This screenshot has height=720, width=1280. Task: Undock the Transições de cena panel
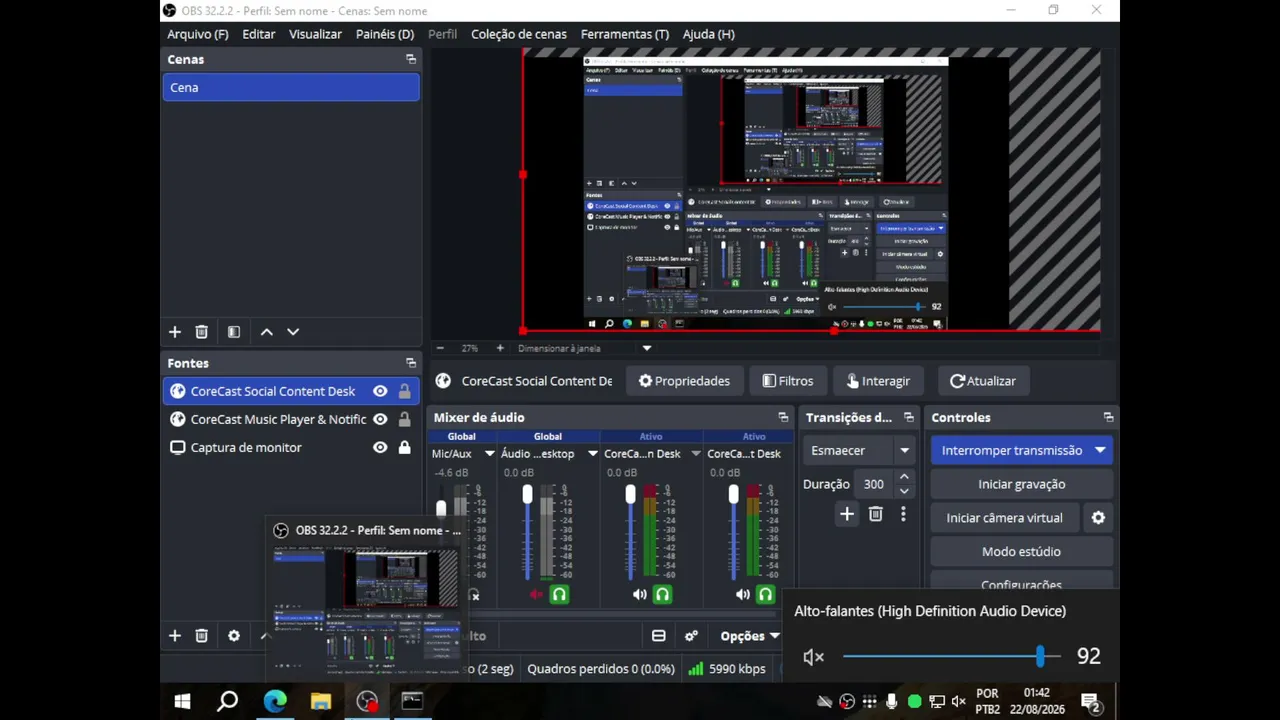tap(908, 417)
